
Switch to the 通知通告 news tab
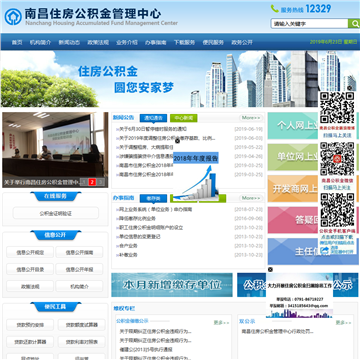(153, 118)
